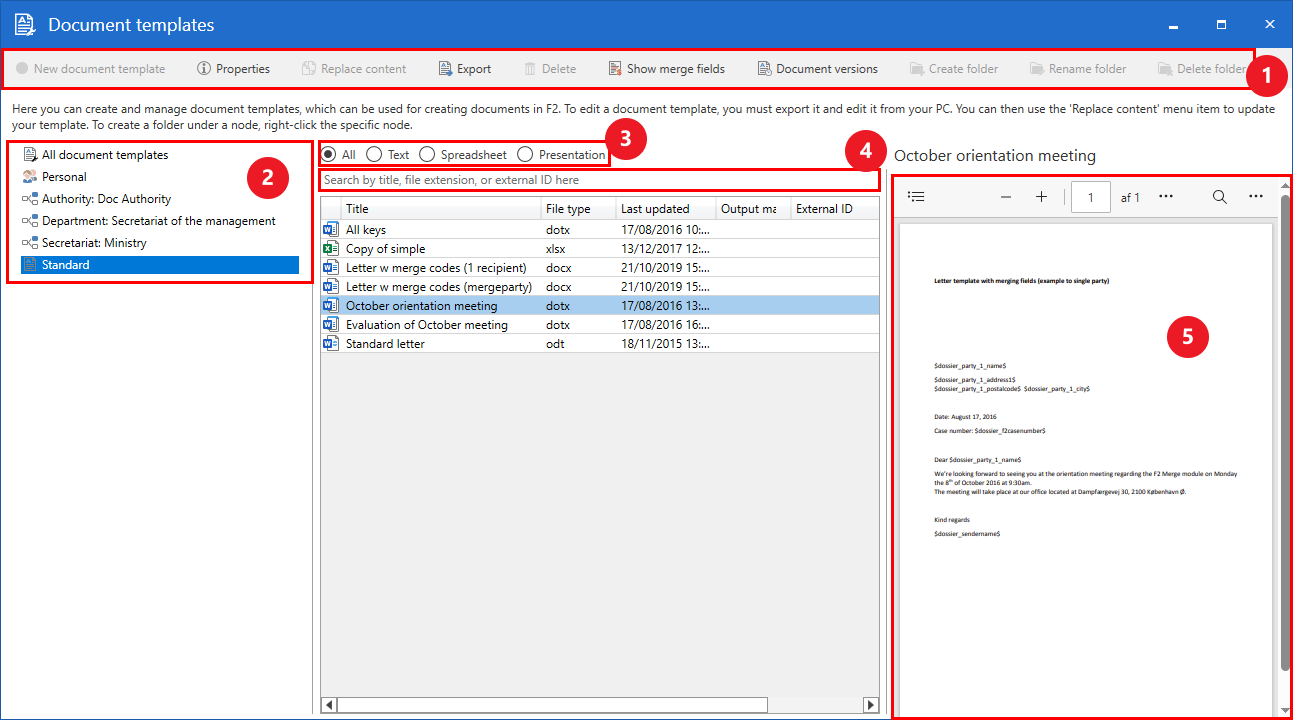Screen dimensions: 1293x720
Task: Click the template search input field
Action: tap(598, 180)
